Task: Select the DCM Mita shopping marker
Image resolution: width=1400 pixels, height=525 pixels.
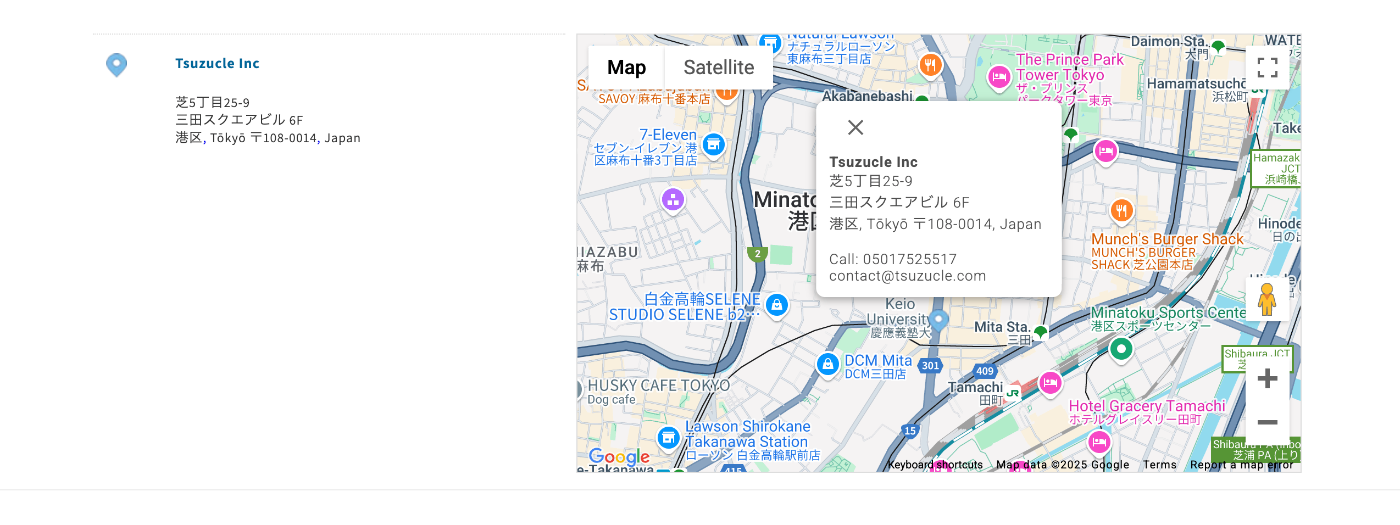Action: [827, 364]
